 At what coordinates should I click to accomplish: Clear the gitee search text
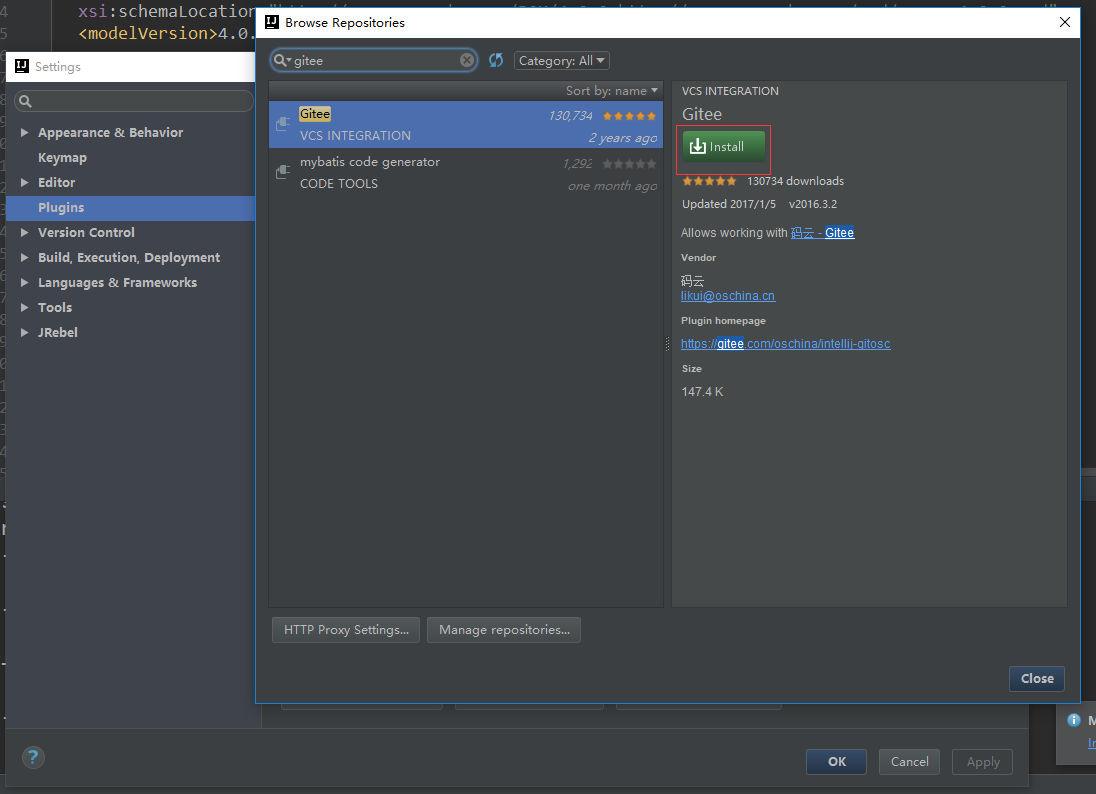pos(467,60)
